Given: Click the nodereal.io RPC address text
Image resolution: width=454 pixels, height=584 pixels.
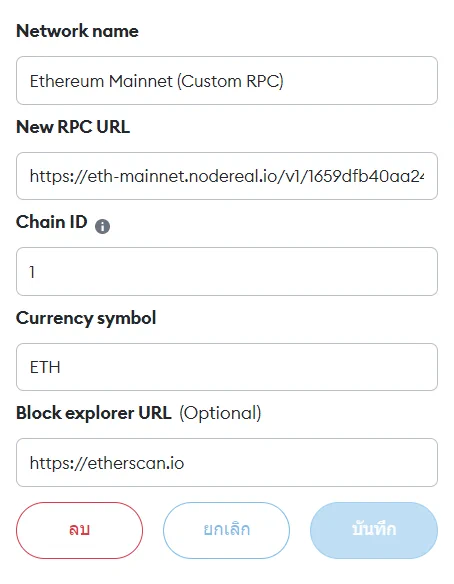Looking at the screenshot, I should pos(227,176).
